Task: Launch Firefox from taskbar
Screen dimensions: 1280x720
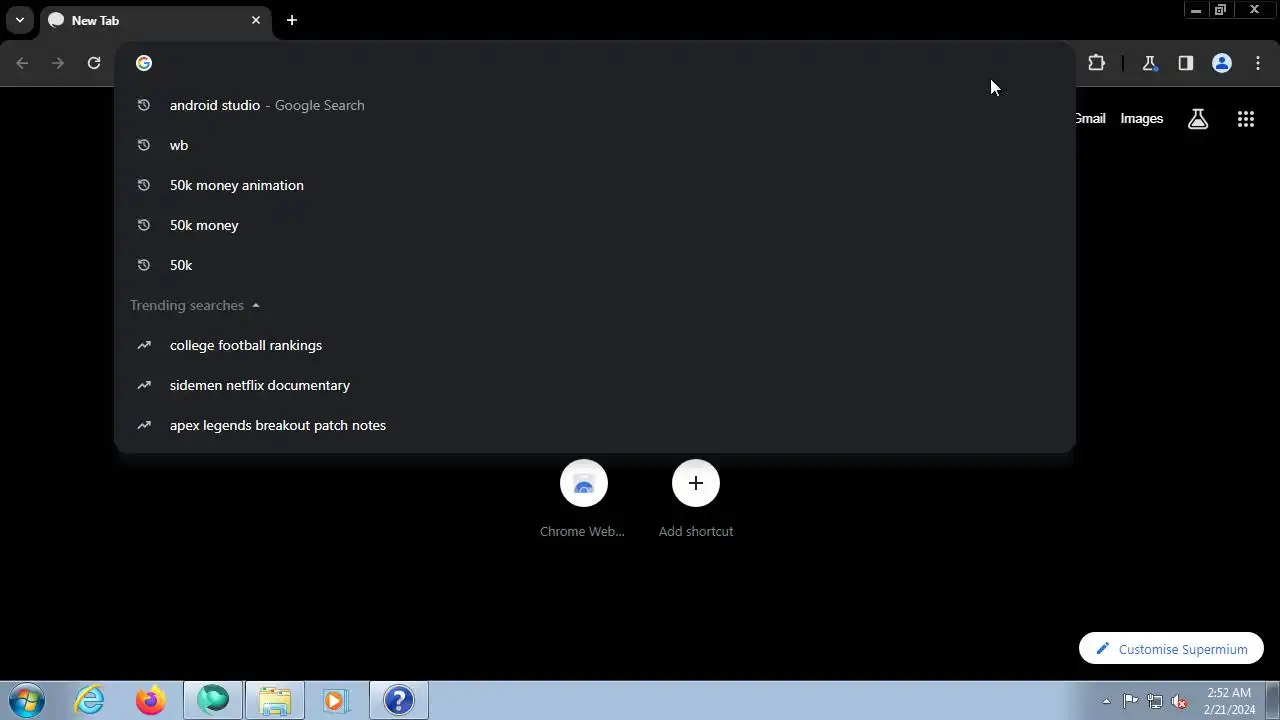Action: click(151, 700)
